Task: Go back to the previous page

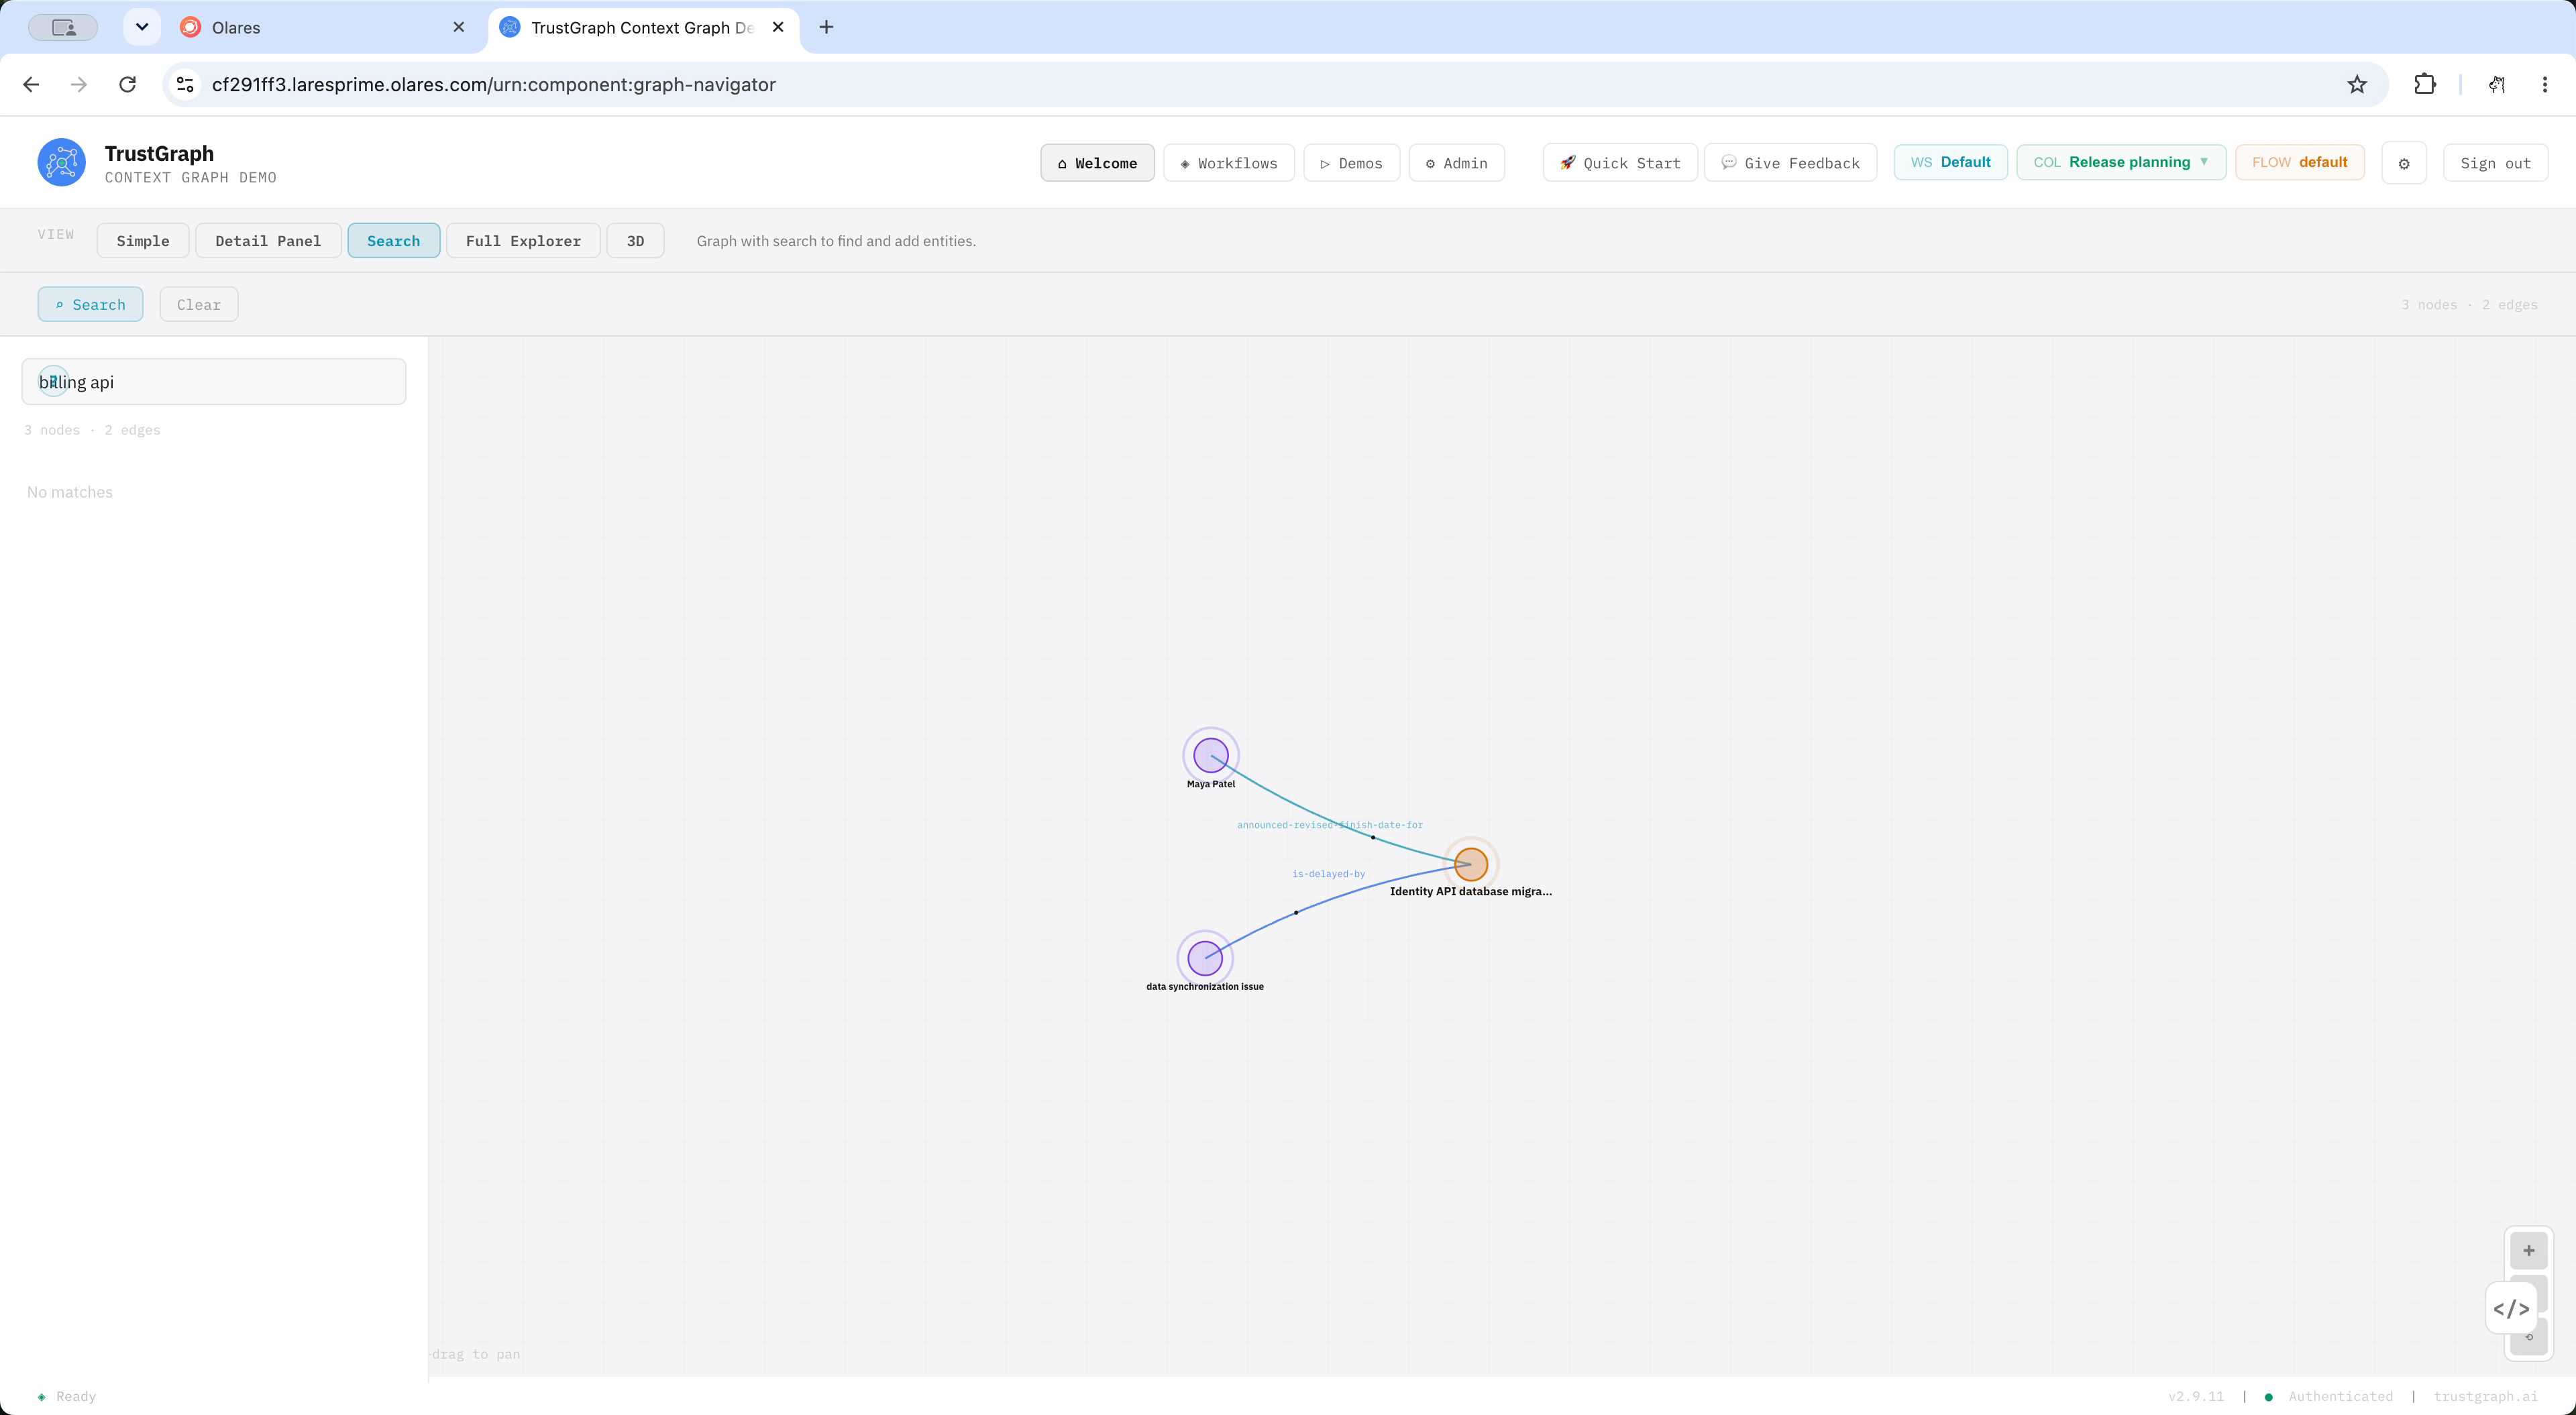Action: click(31, 85)
